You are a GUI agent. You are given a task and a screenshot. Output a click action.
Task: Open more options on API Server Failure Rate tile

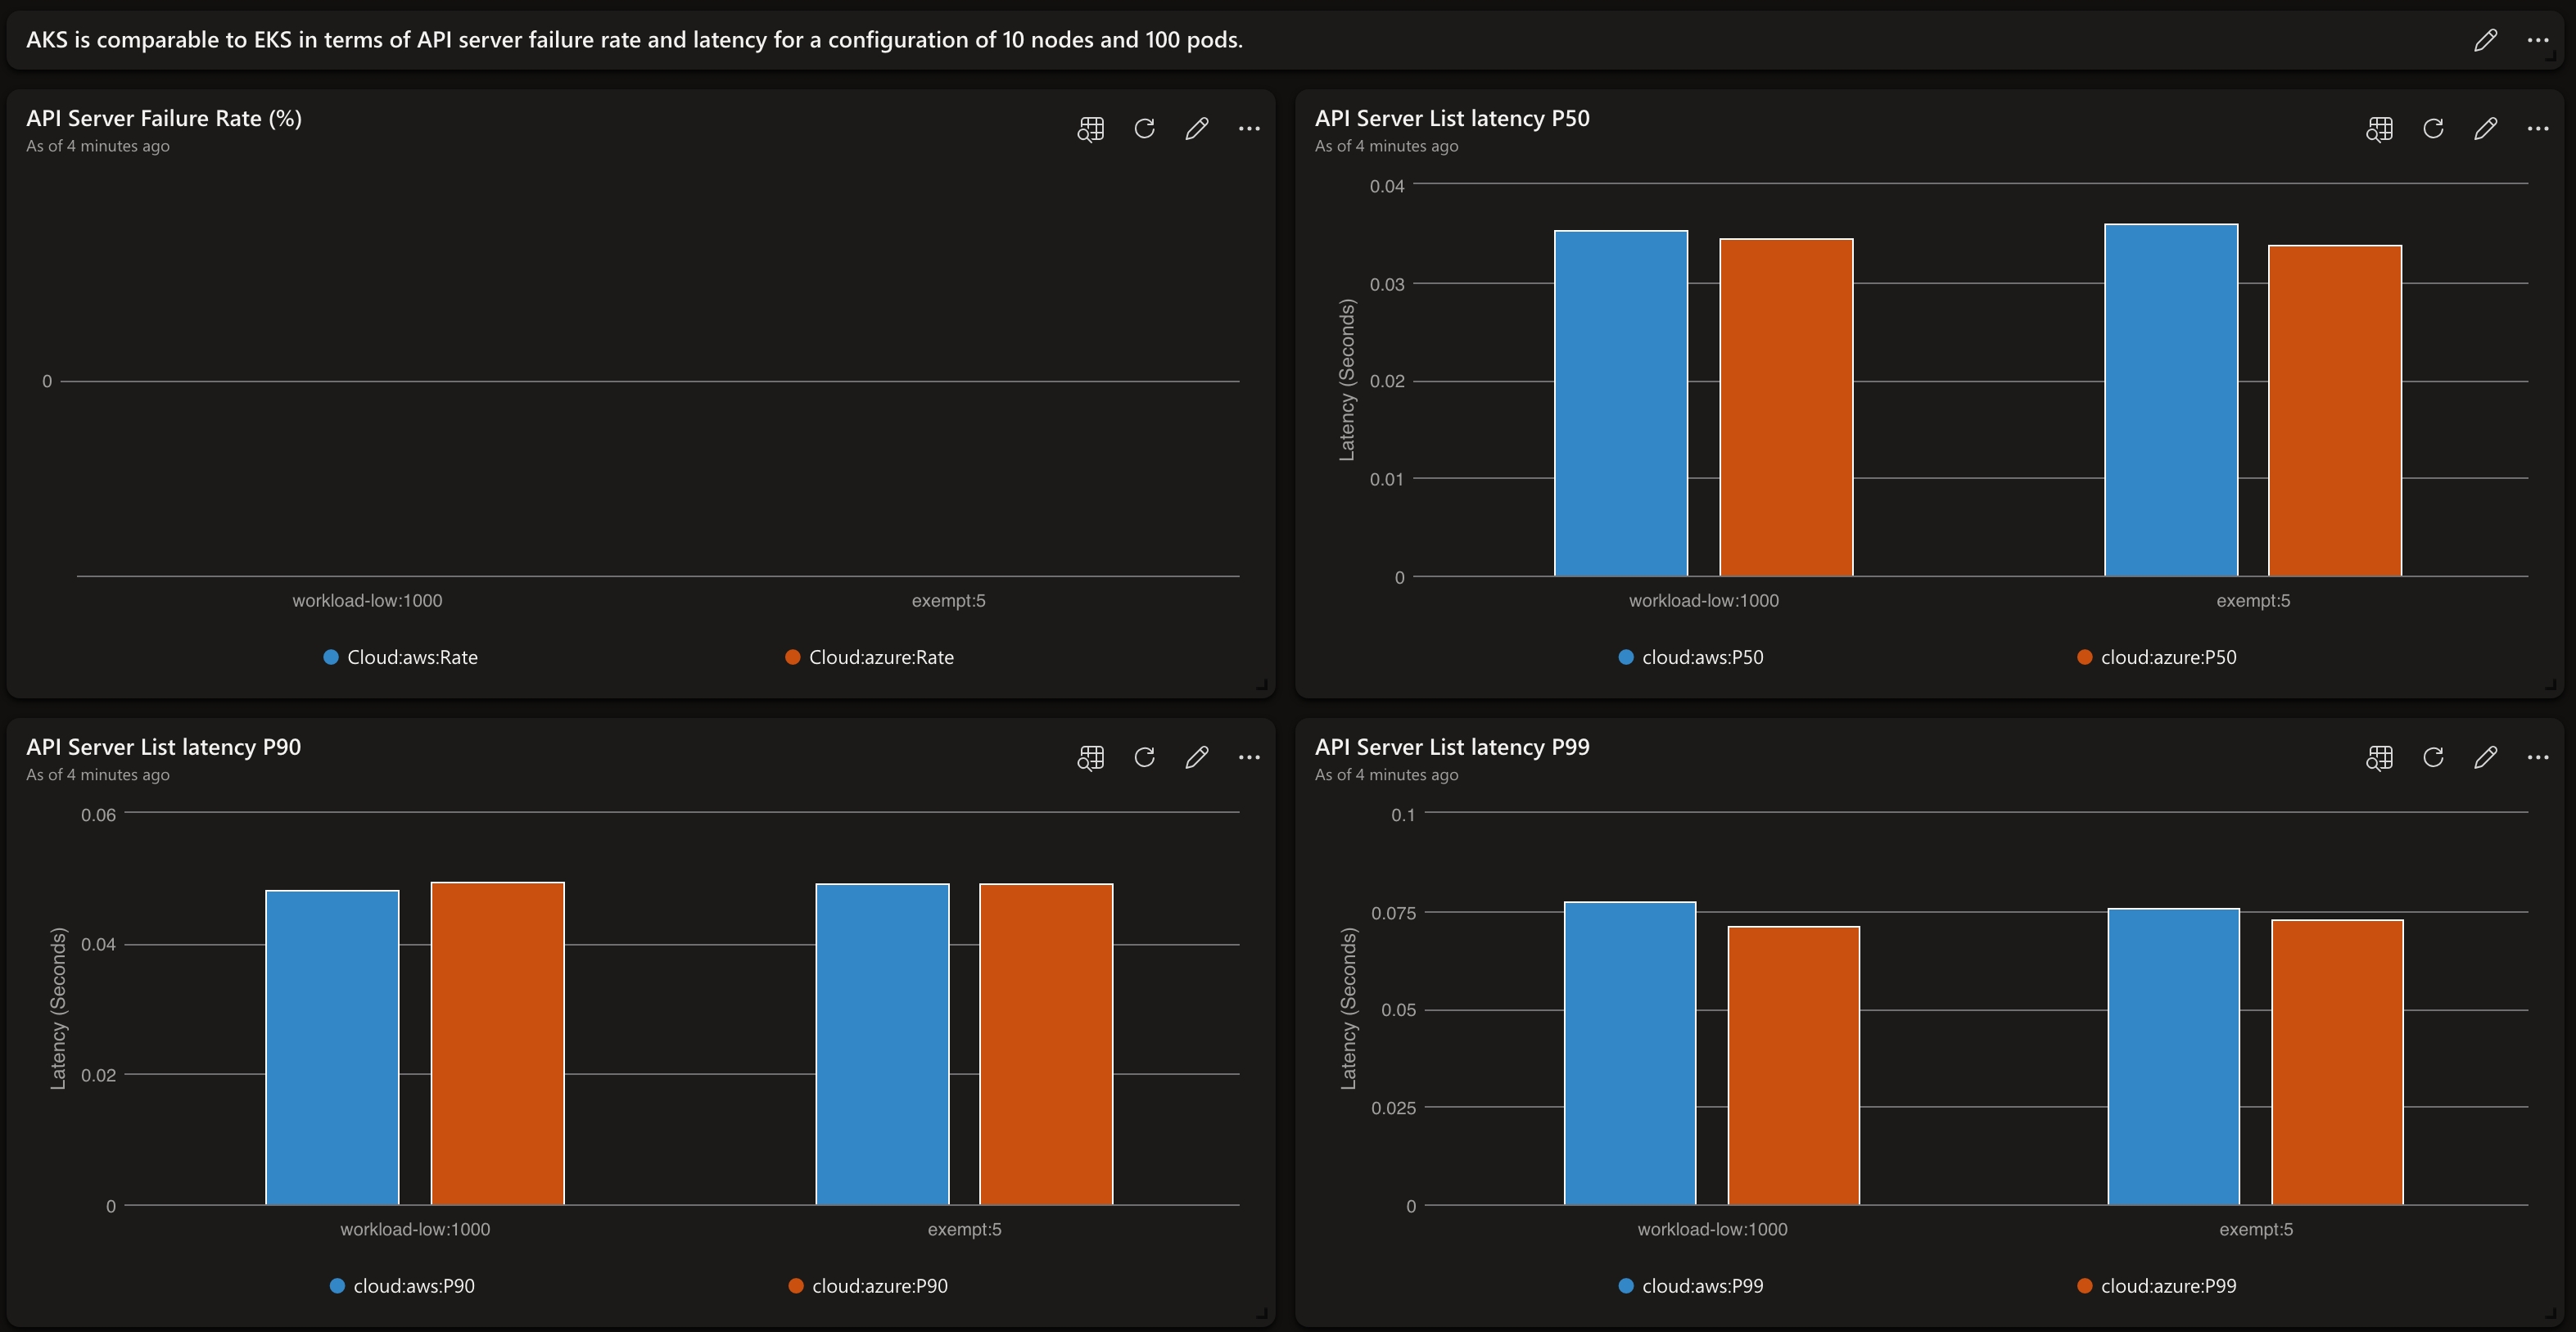(1249, 128)
